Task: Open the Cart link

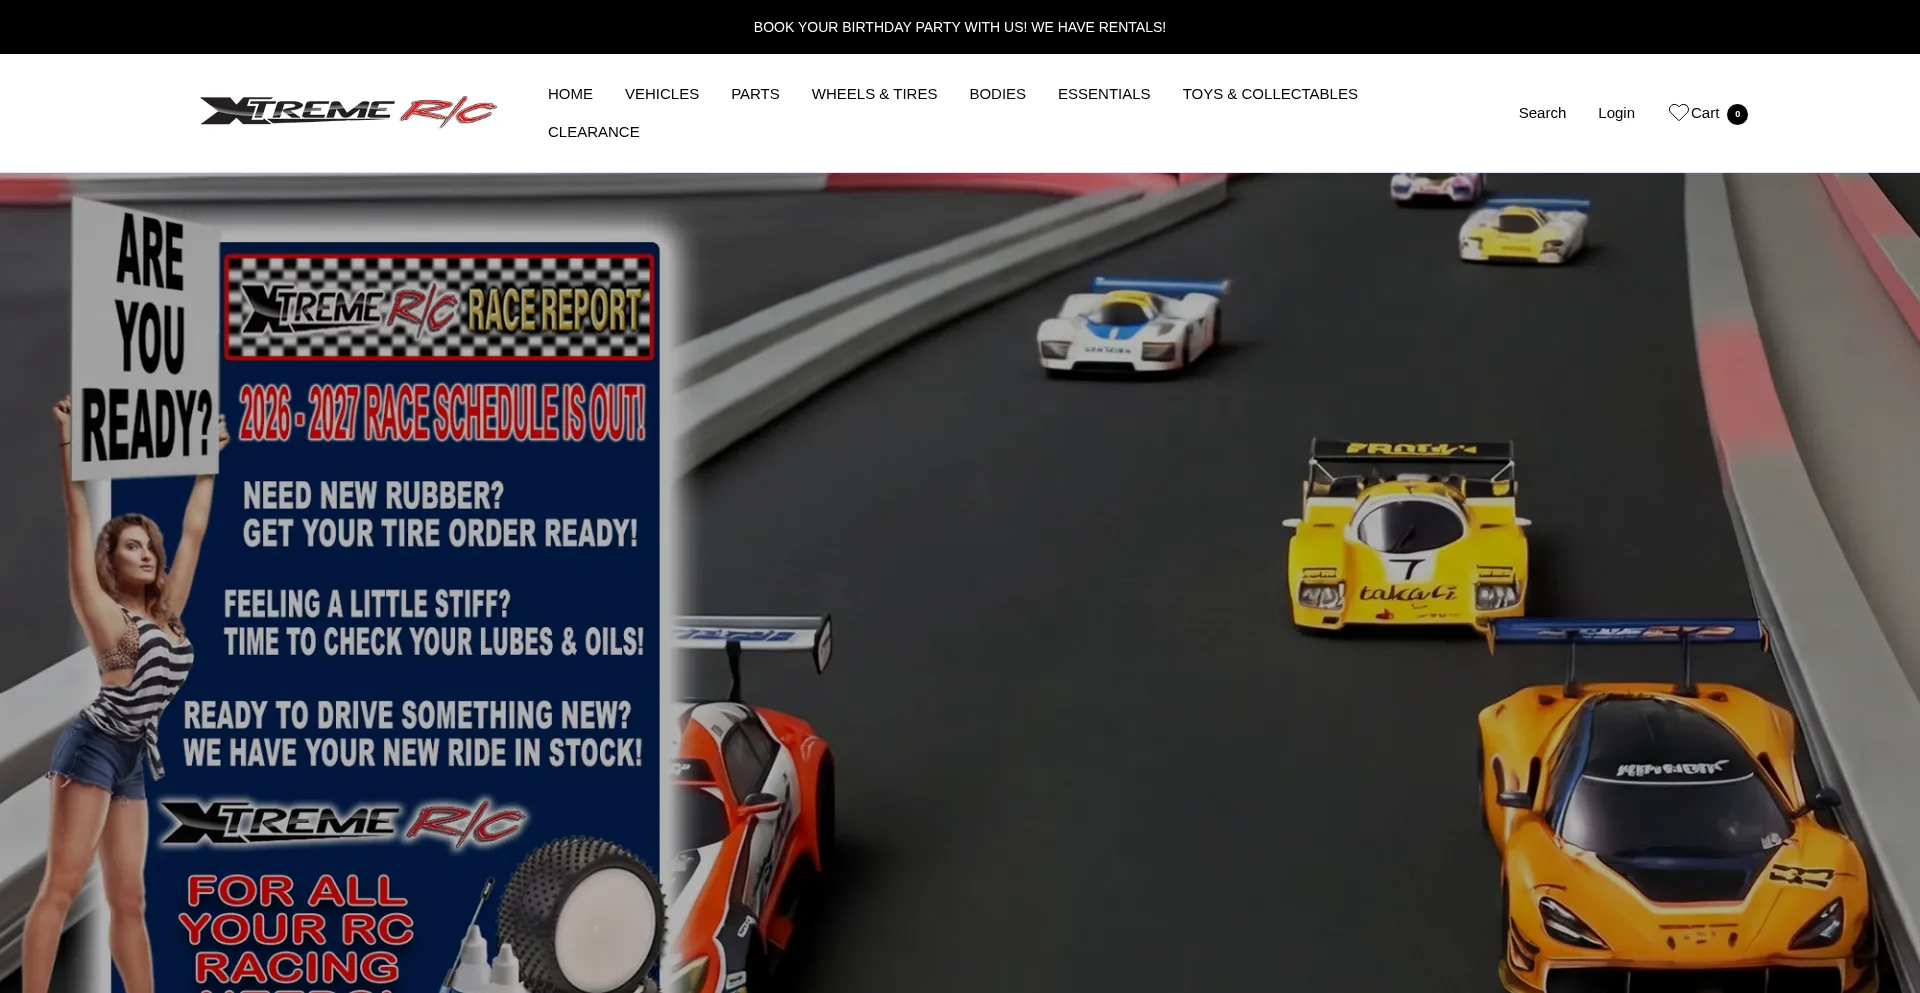Action: tap(1705, 113)
